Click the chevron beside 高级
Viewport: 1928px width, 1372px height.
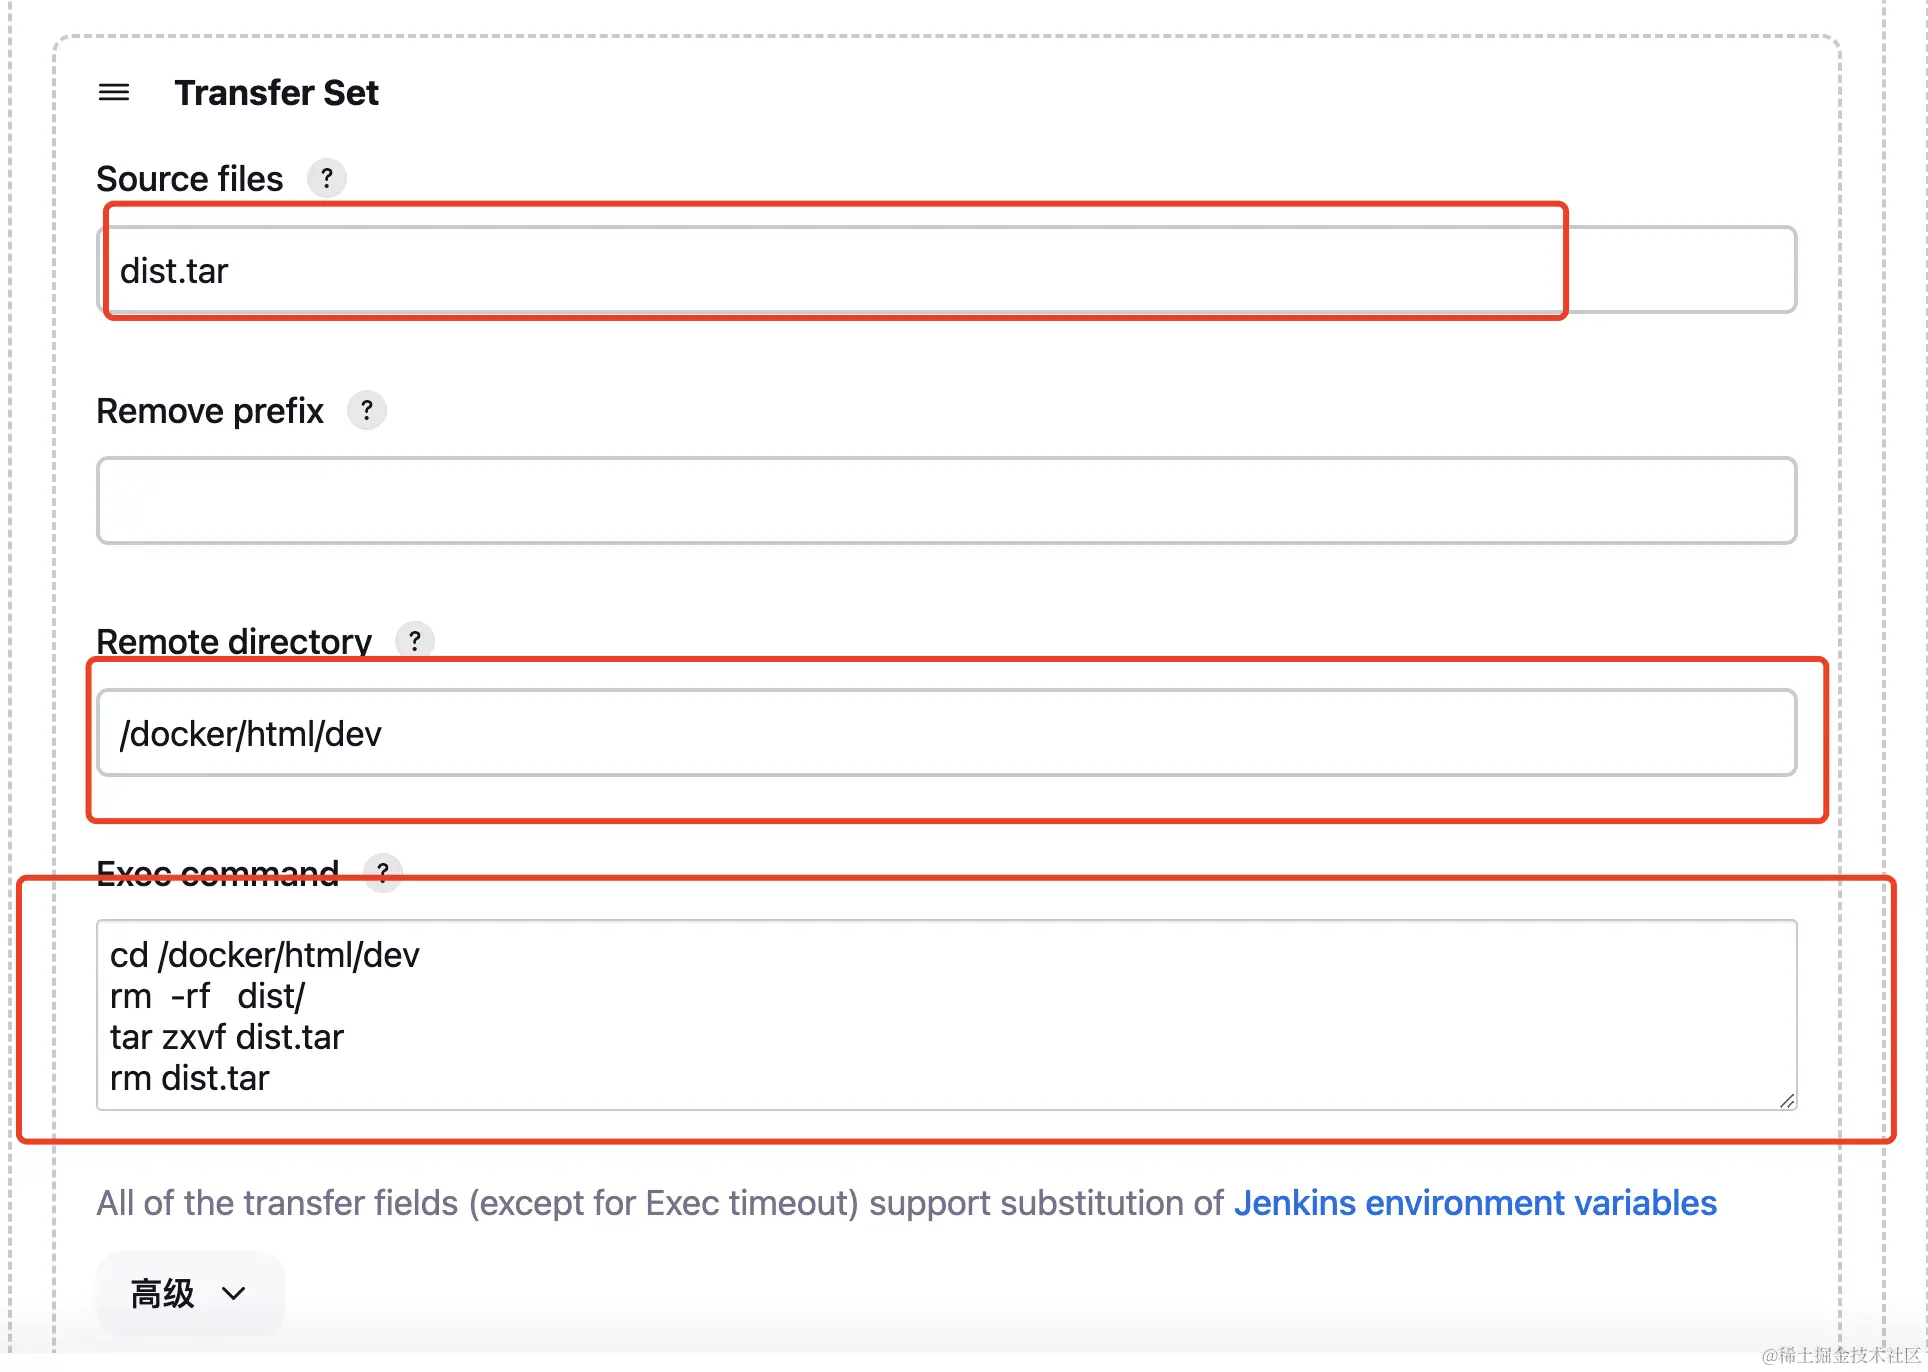point(234,1293)
